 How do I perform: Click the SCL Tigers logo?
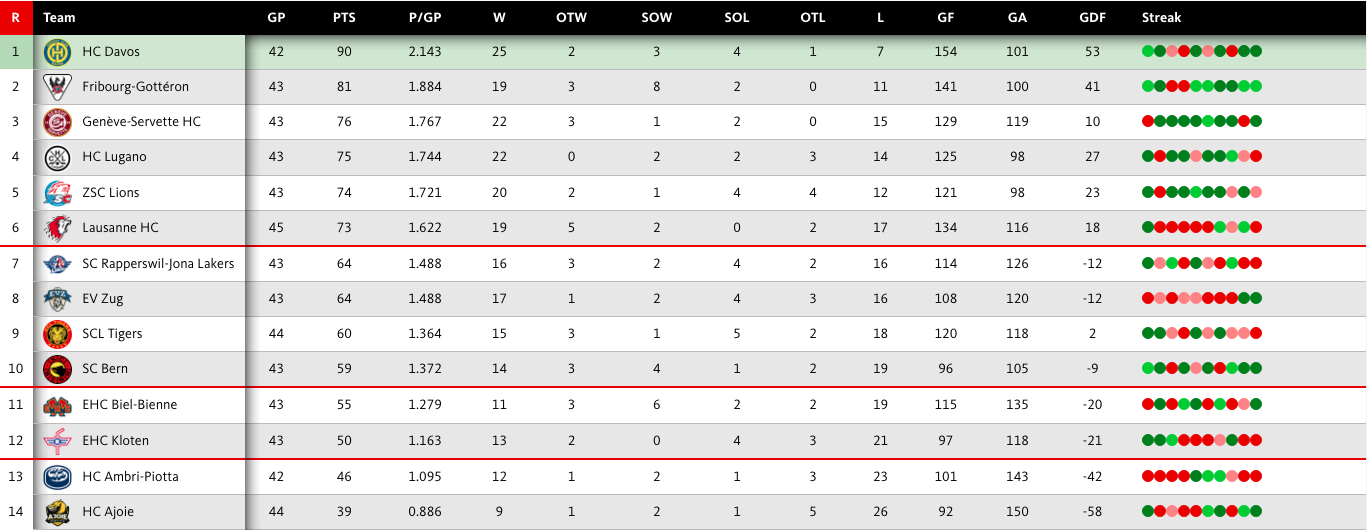[57, 334]
